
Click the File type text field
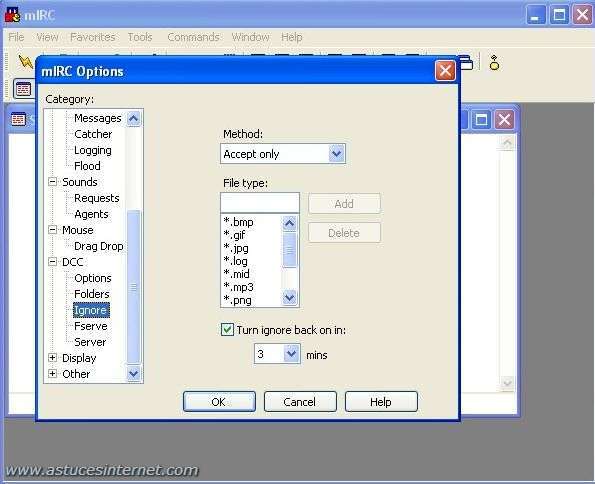pos(260,203)
